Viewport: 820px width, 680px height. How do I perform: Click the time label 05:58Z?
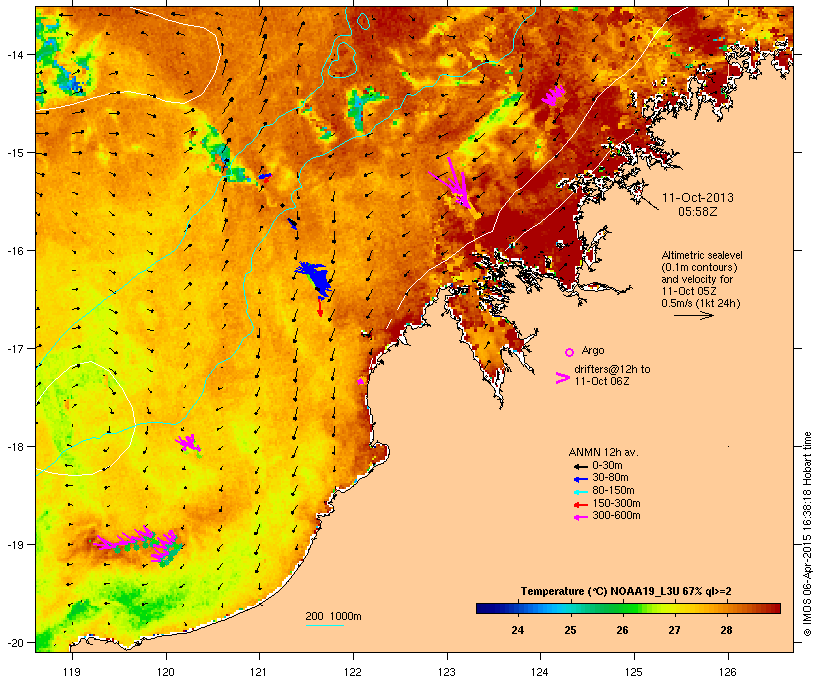698,212
